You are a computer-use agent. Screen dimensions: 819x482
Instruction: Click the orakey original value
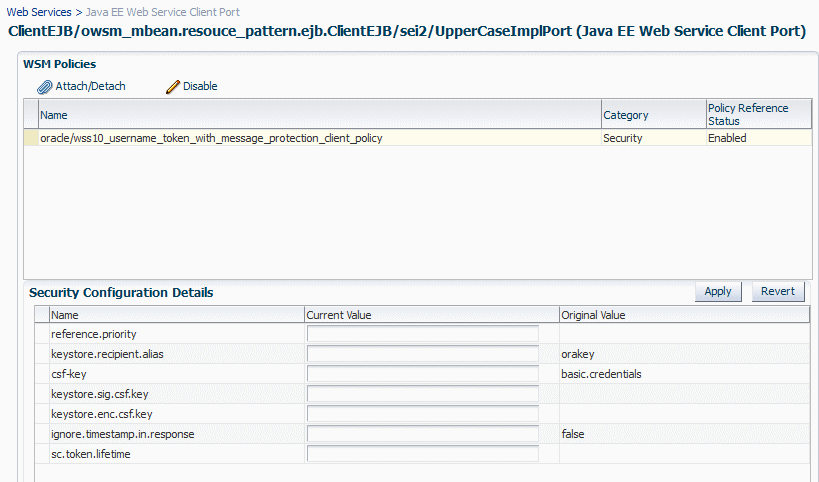[x=578, y=354]
